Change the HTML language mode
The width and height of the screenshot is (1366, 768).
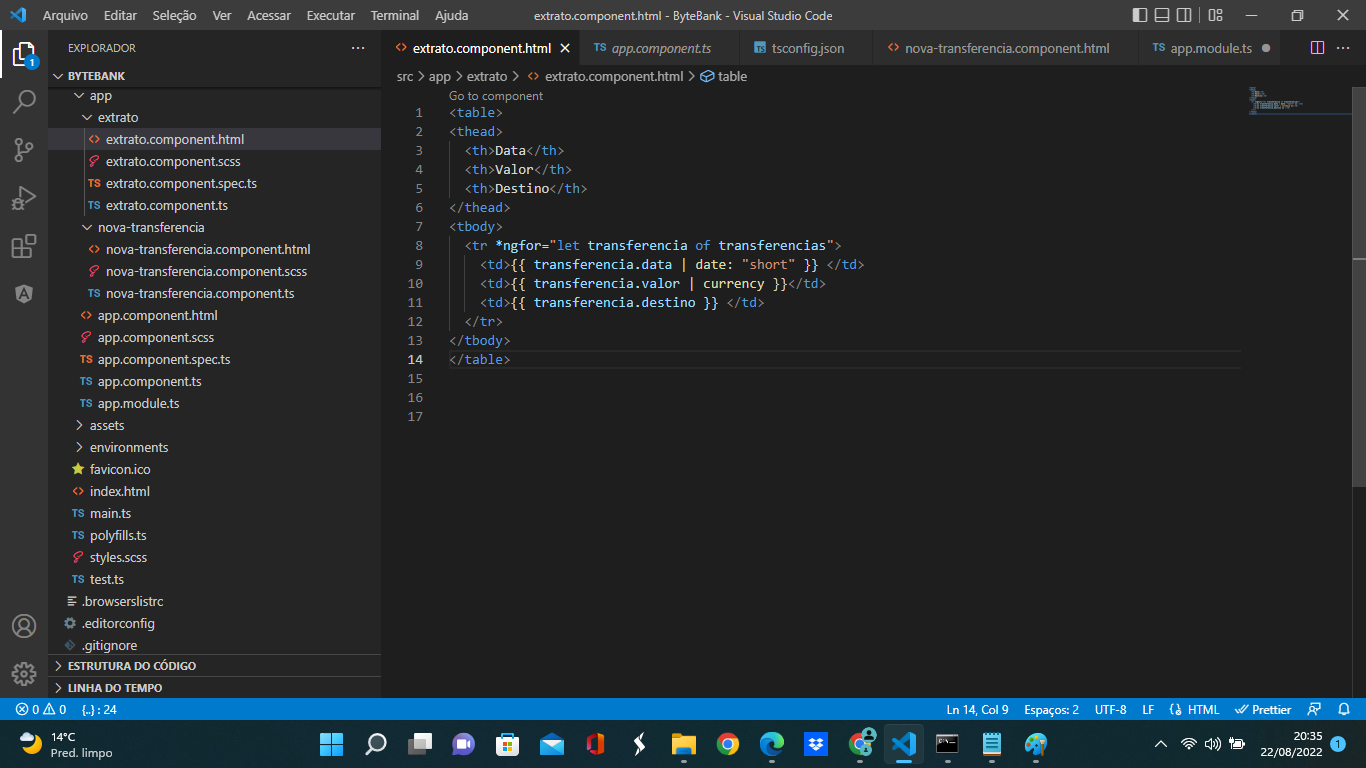tap(1194, 710)
